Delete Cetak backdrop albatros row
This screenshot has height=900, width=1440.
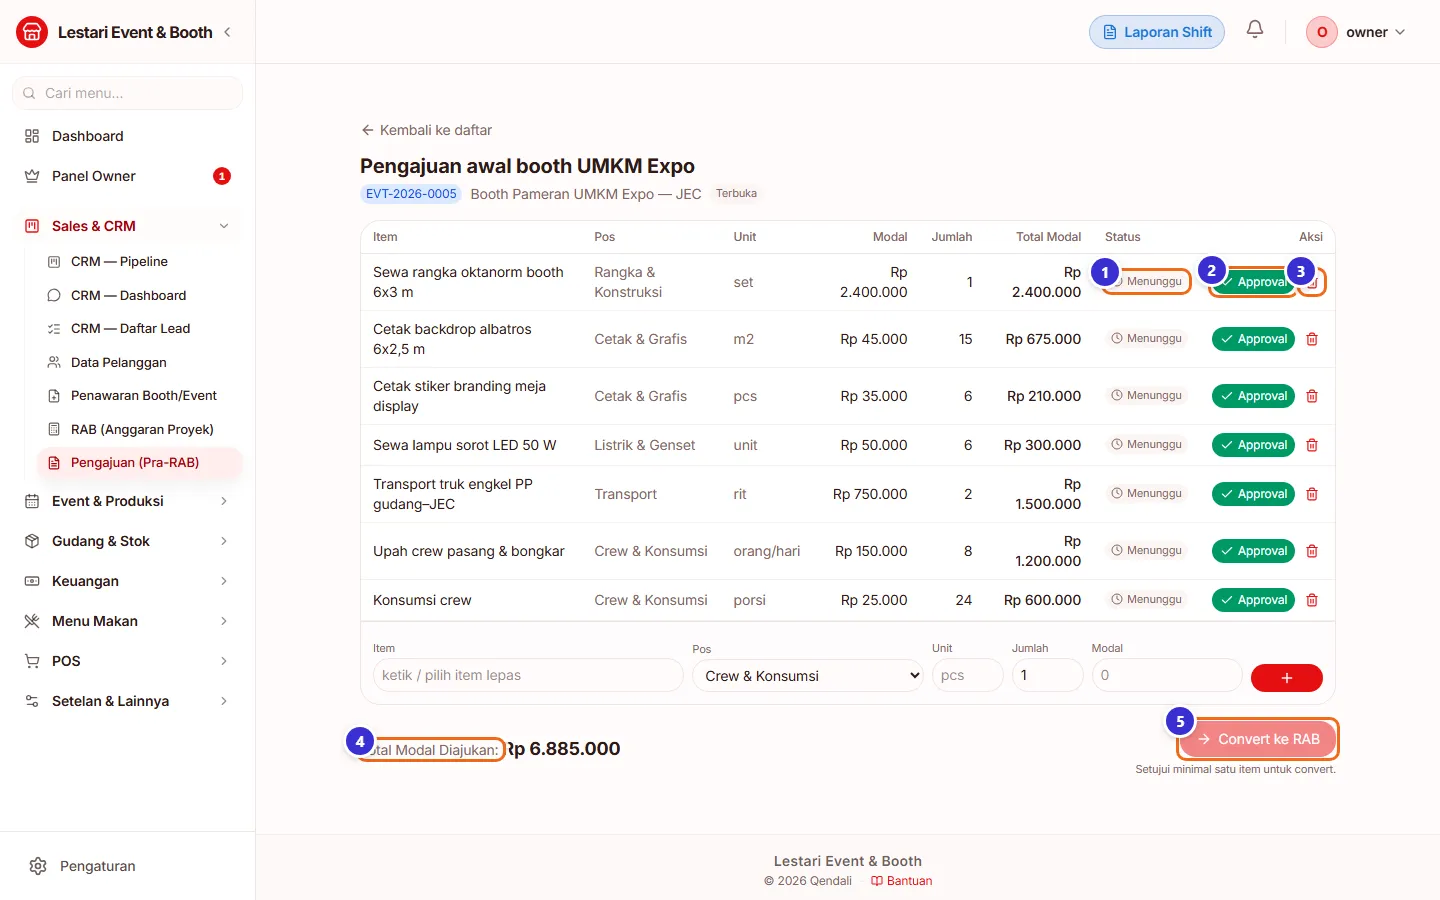[1312, 339]
